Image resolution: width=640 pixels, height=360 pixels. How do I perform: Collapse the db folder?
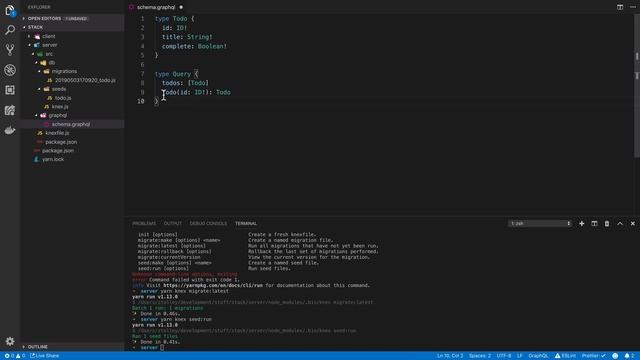pos(52,62)
